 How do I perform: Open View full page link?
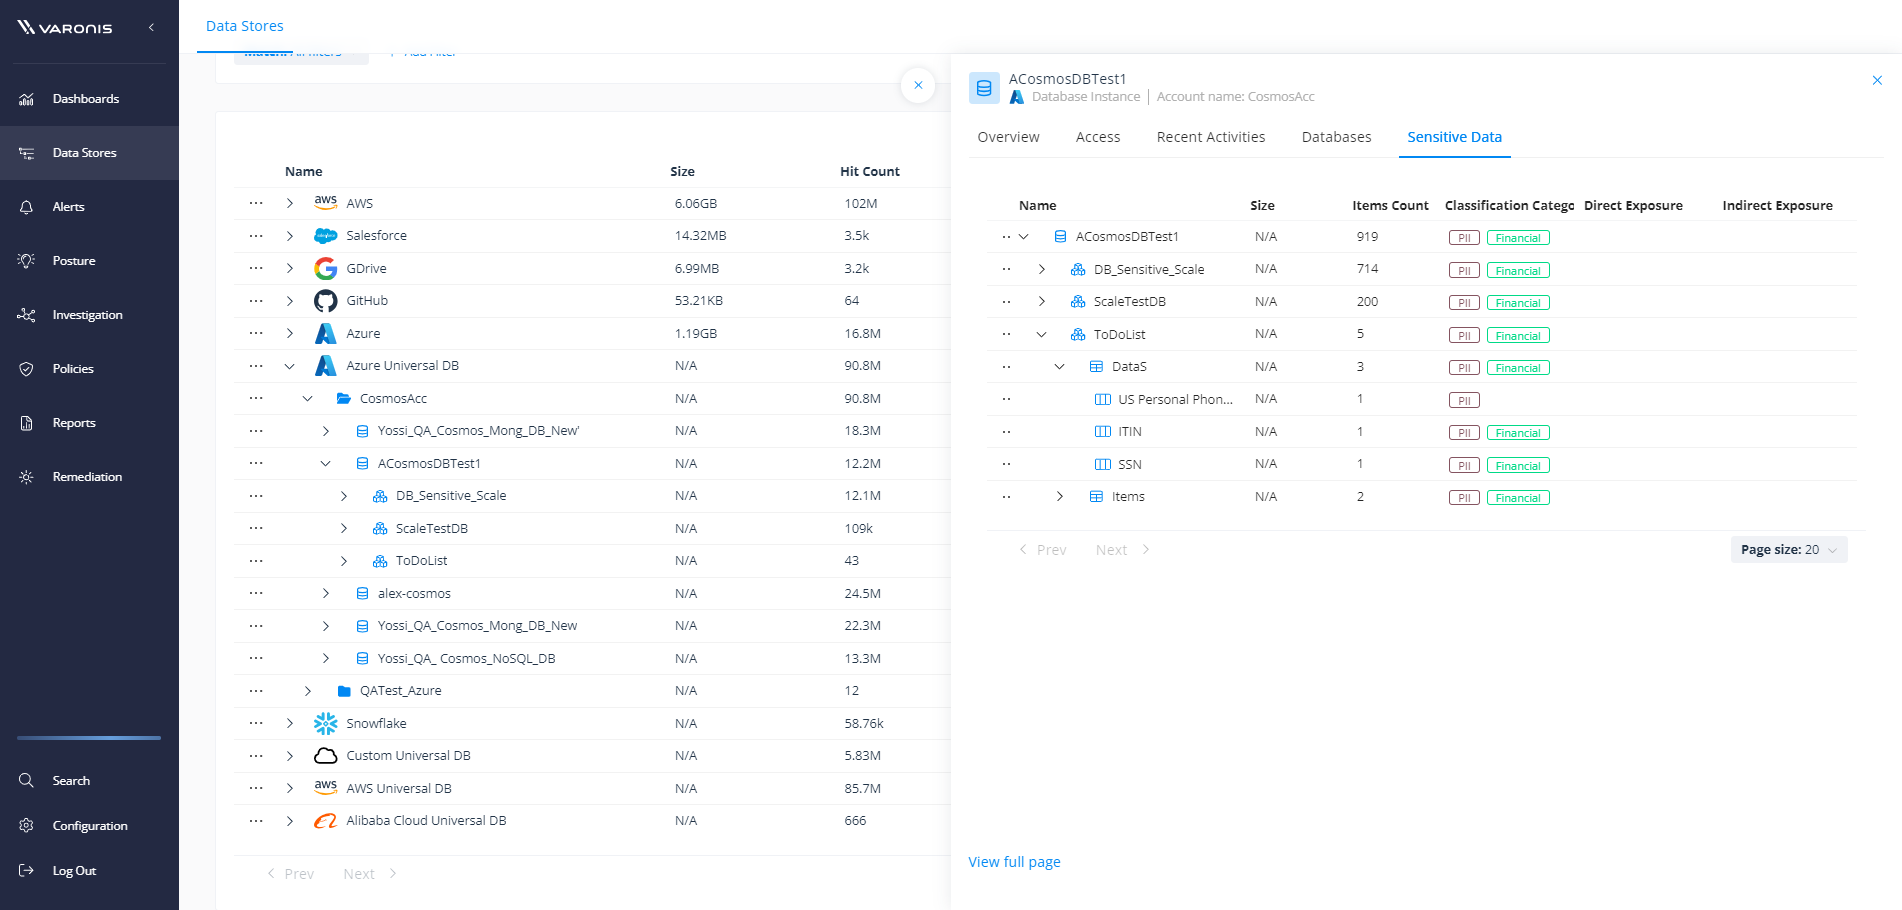[x=1014, y=862]
